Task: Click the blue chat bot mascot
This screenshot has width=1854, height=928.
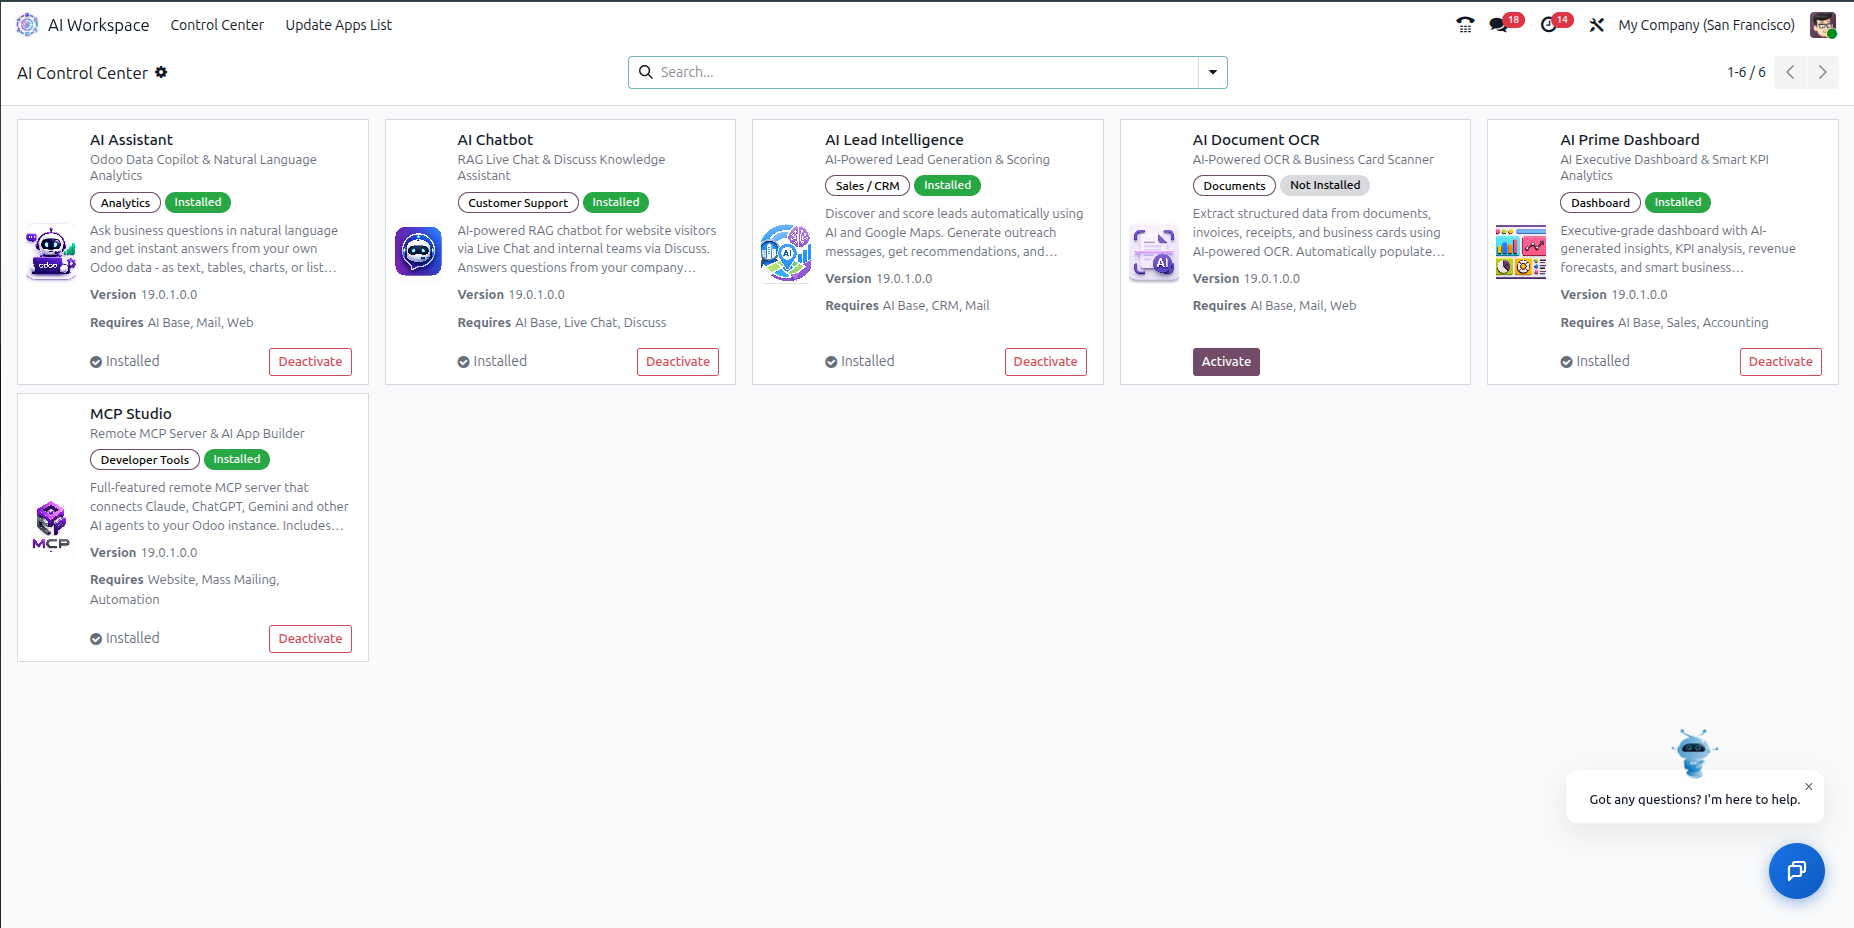Action: (1694, 753)
